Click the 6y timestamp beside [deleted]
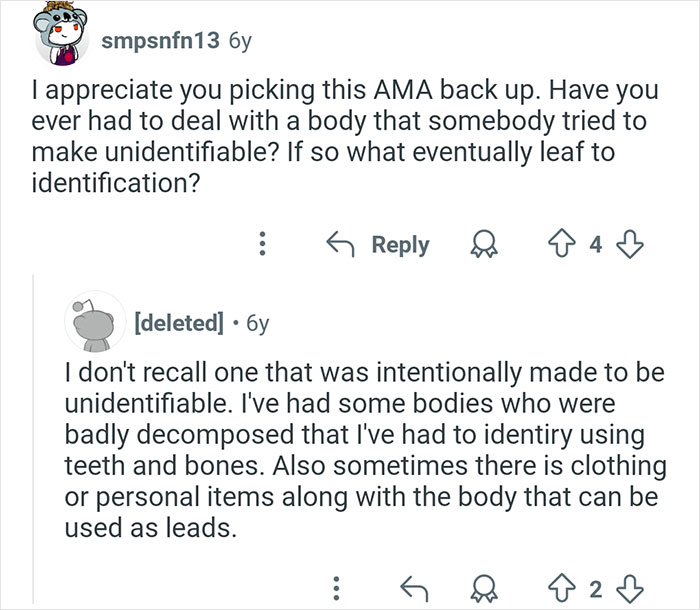This screenshot has width=700, height=610. point(256,323)
